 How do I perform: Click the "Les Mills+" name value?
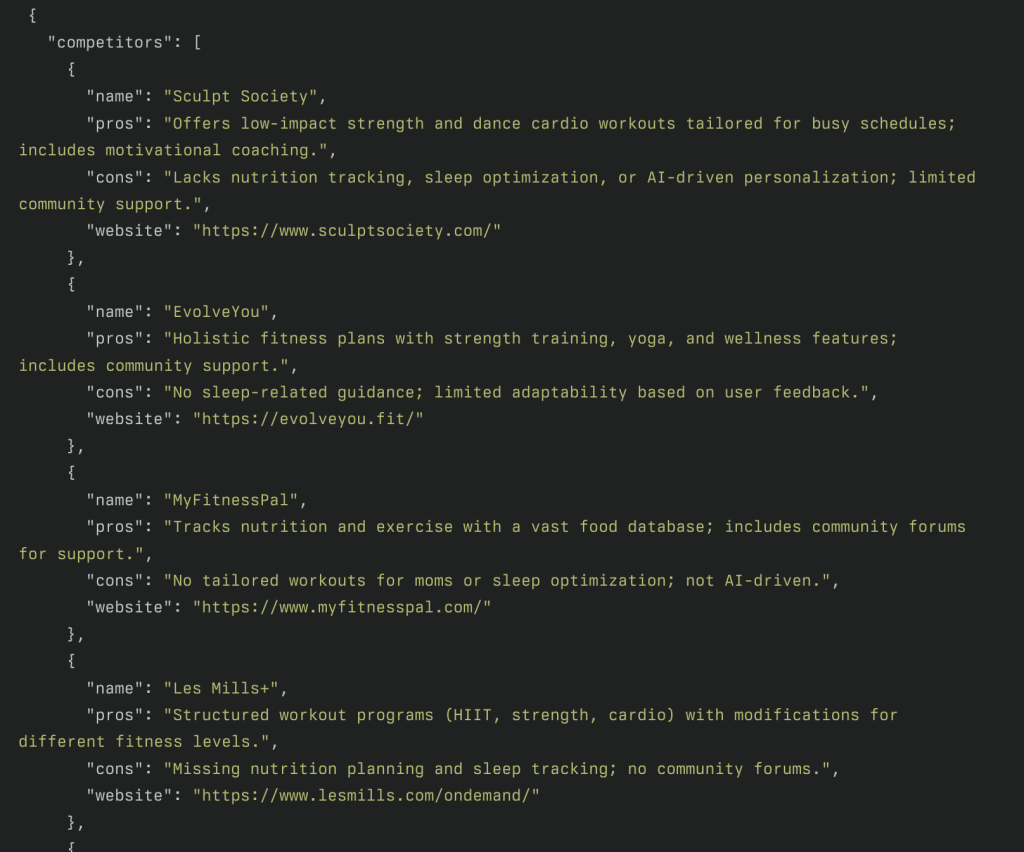click(x=221, y=689)
